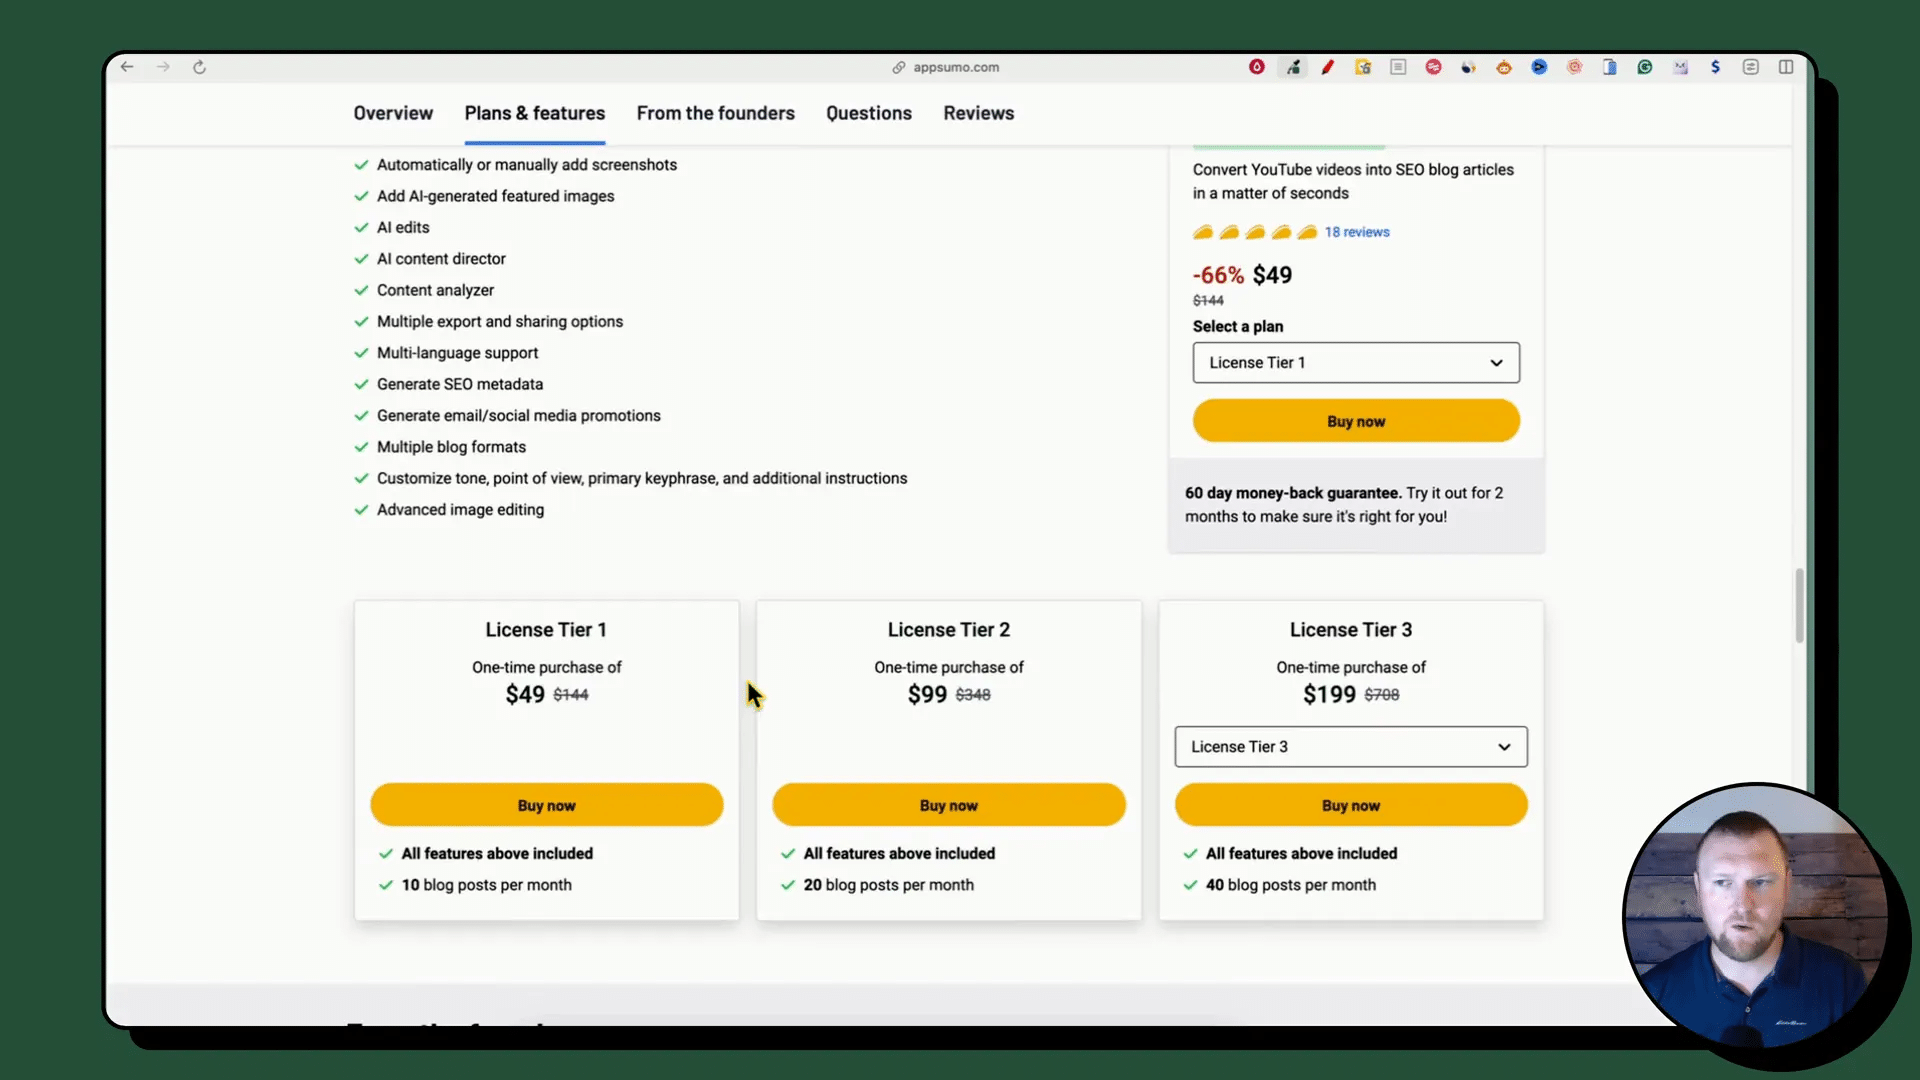
Task: Click "40 blog posts per month"
Action: tap(1291, 885)
